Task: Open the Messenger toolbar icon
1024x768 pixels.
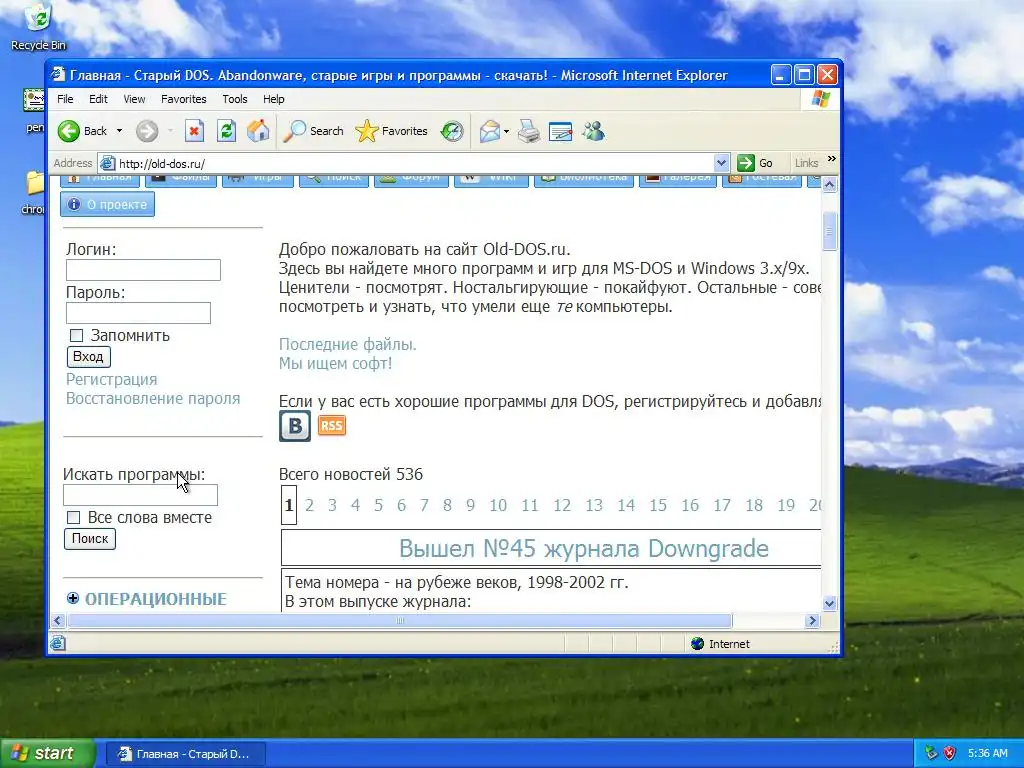Action: click(593, 131)
